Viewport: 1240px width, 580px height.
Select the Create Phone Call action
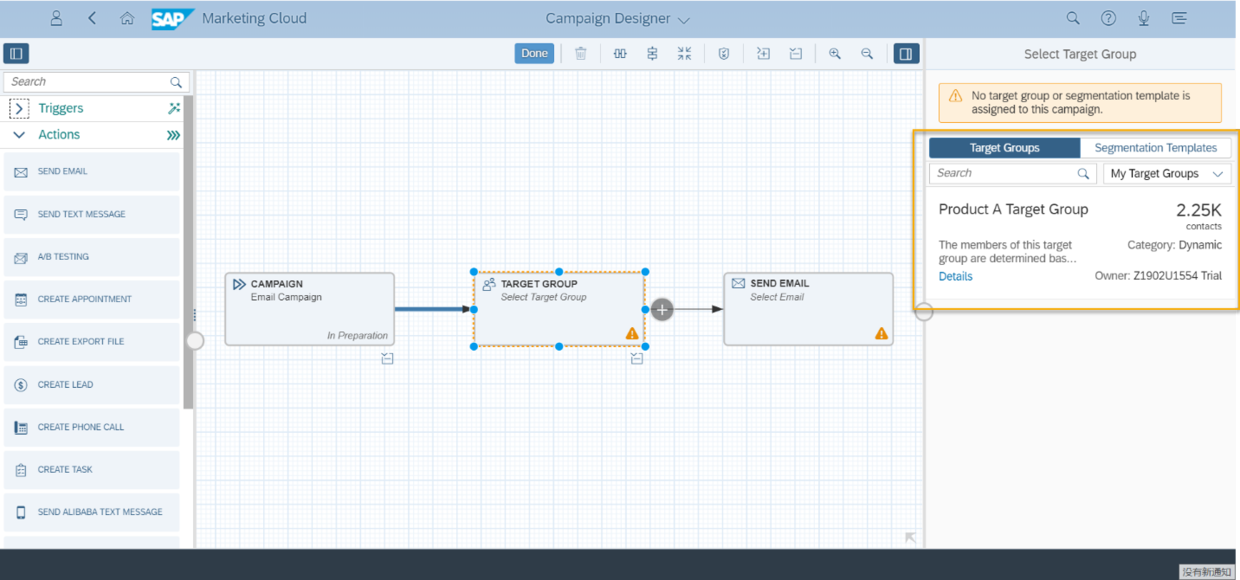click(x=92, y=427)
